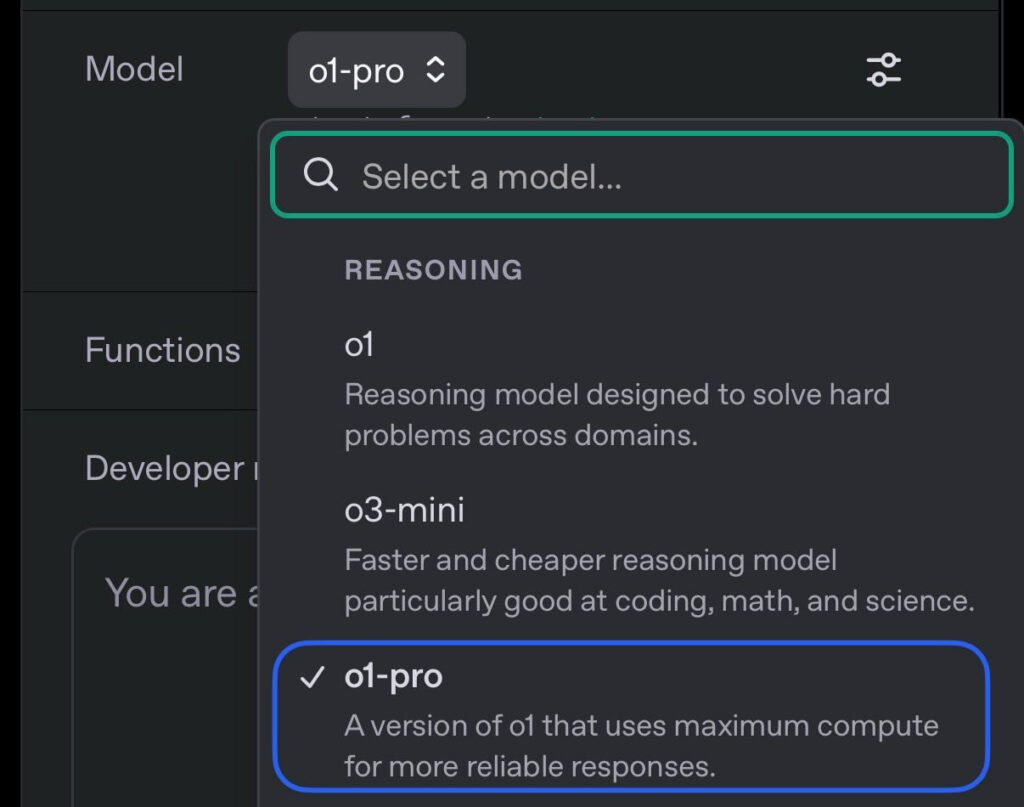Click the Functions section label
The height and width of the screenshot is (807, 1024).
pyautogui.click(x=162, y=350)
